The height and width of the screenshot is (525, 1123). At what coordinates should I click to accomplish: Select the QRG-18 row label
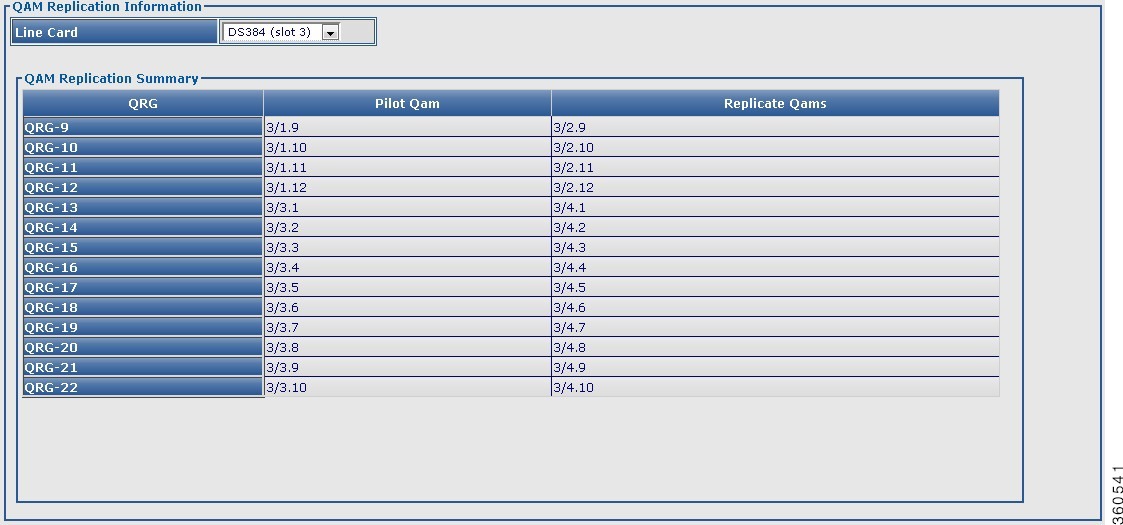pyautogui.click(x=143, y=308)
